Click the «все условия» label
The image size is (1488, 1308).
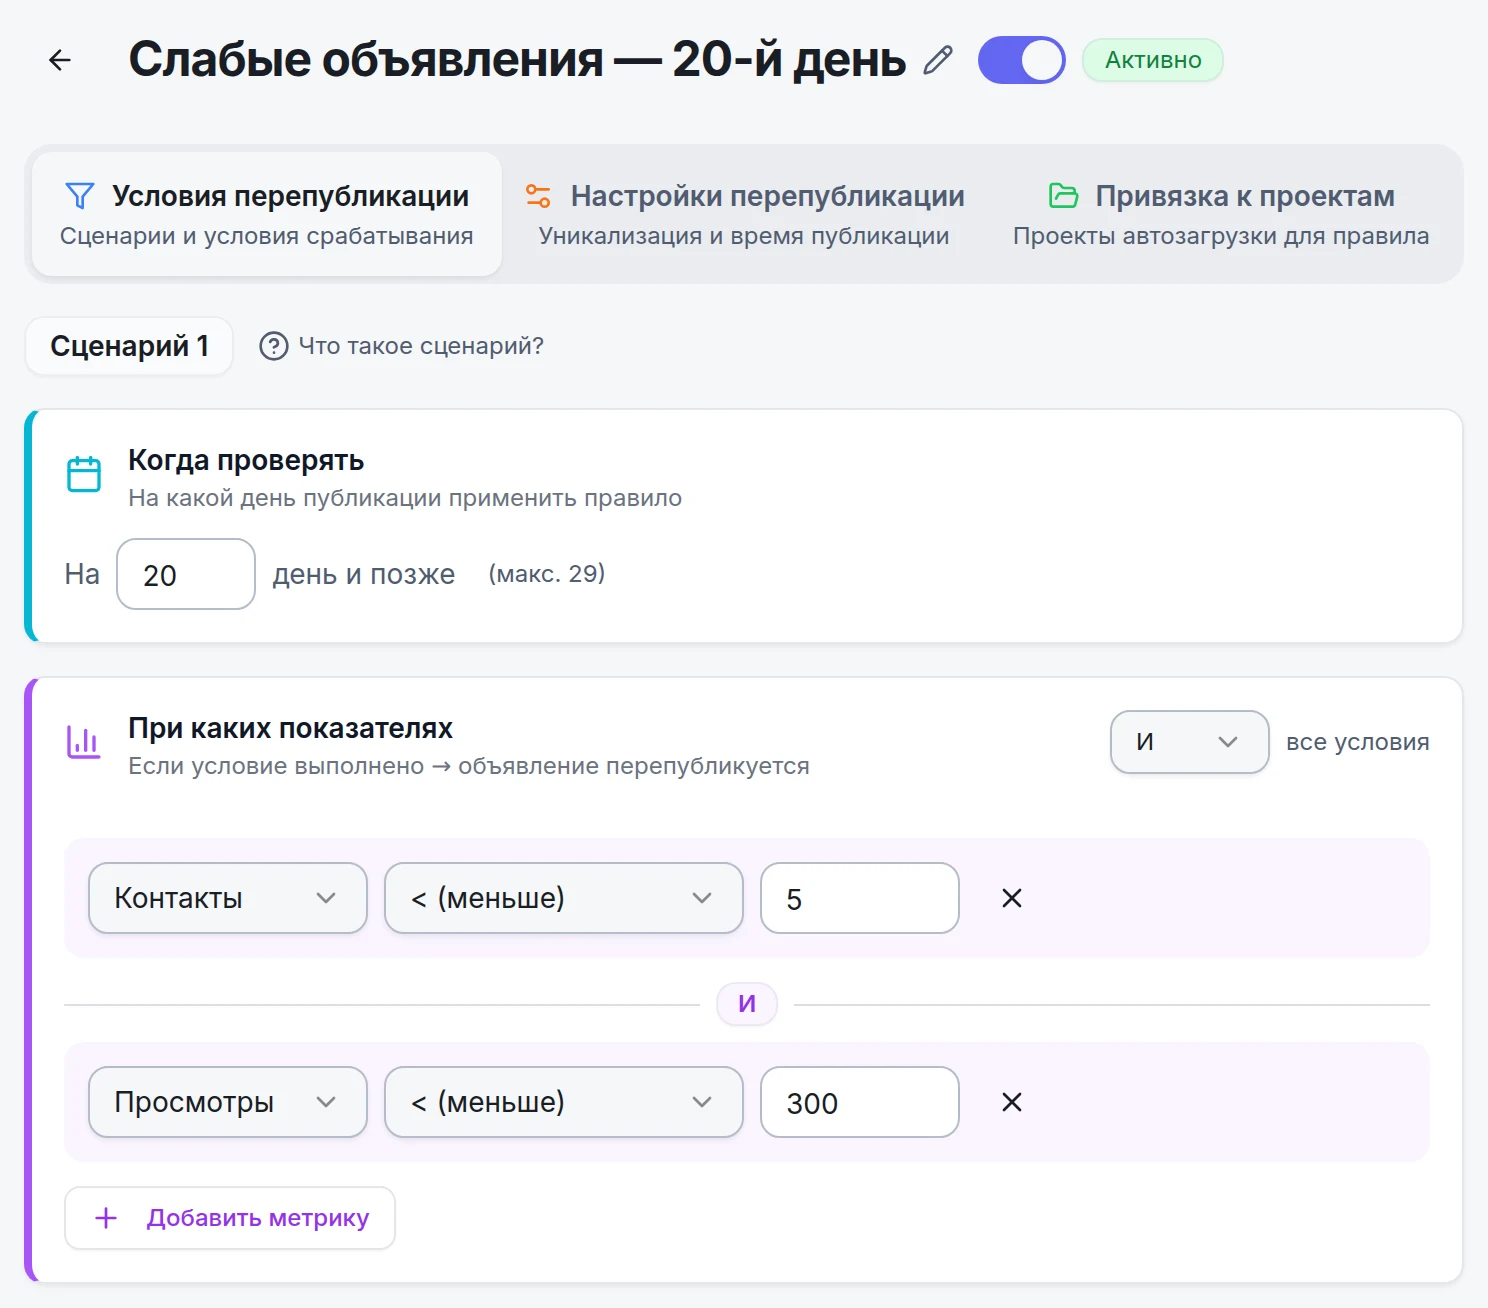(x=1357, y=742)
